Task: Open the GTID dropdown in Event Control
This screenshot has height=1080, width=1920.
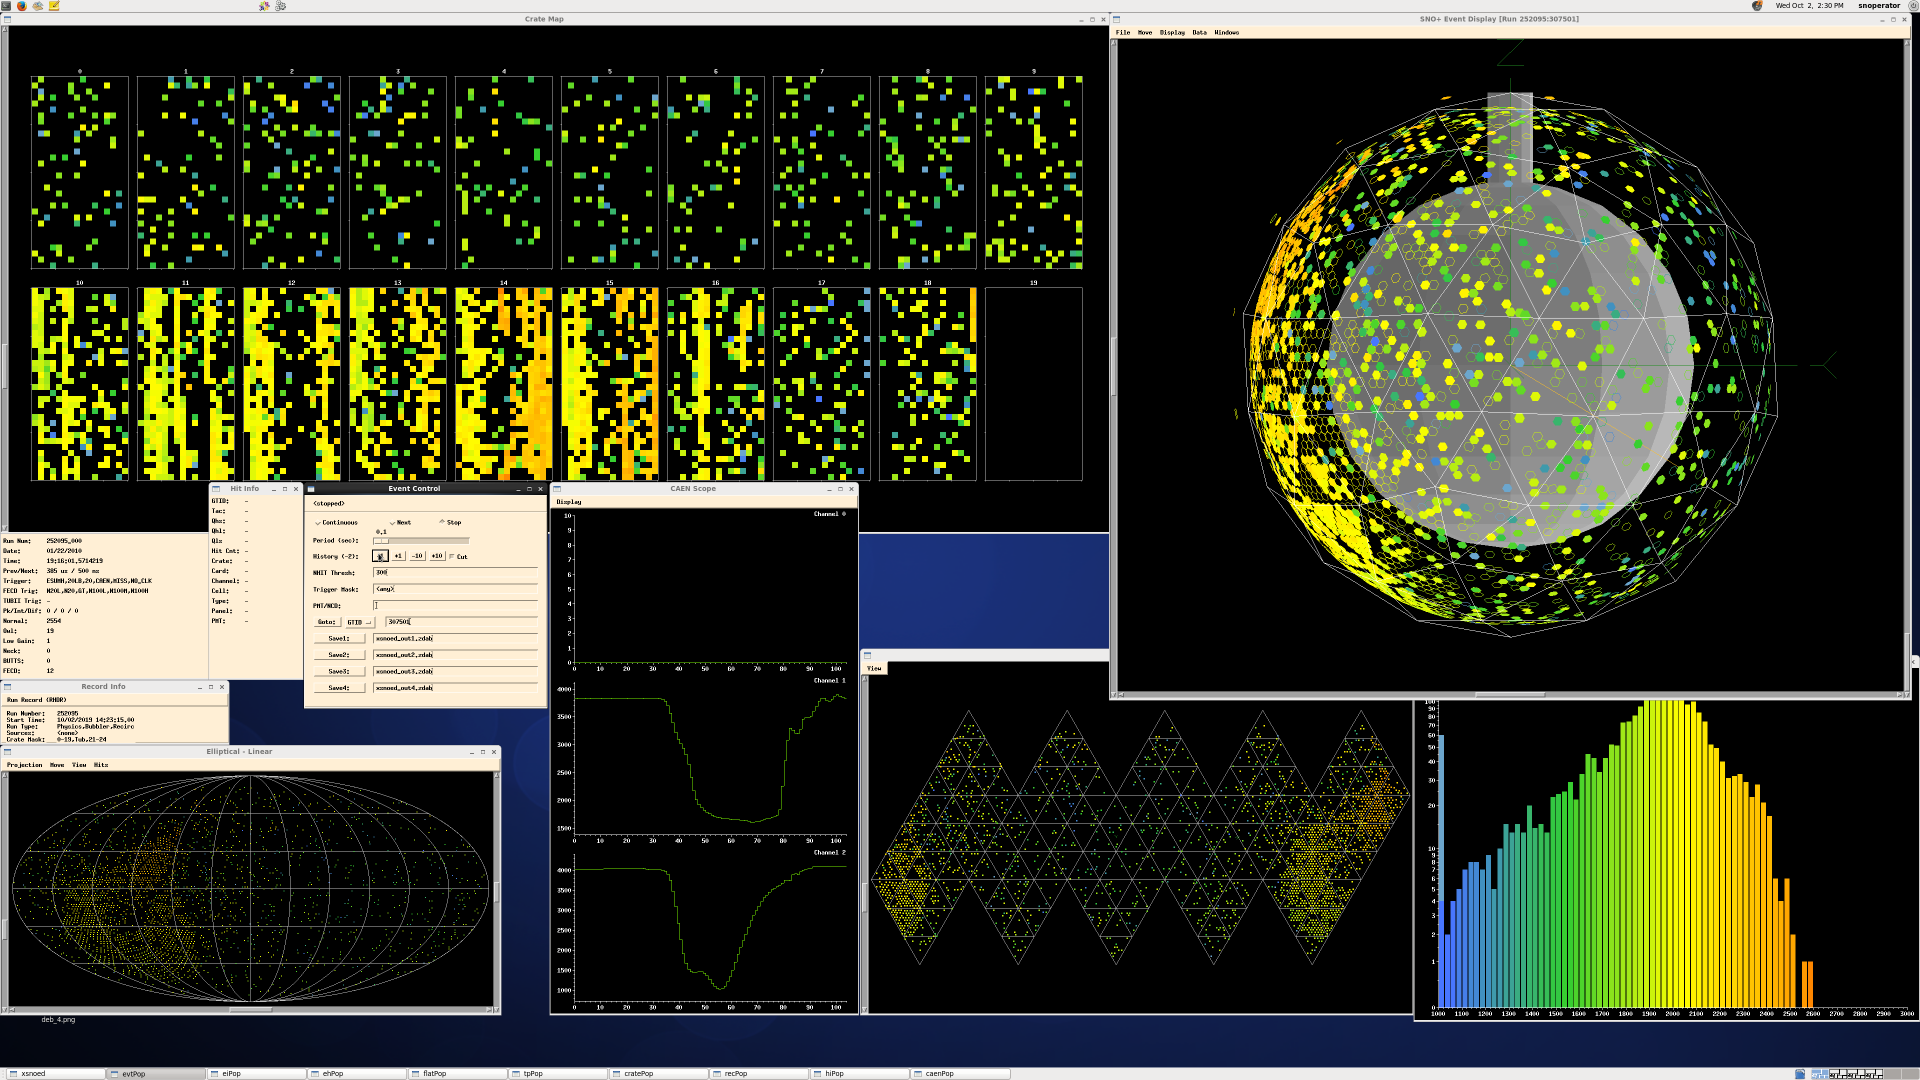Action: pyautogui.click(x=359, y=622)
